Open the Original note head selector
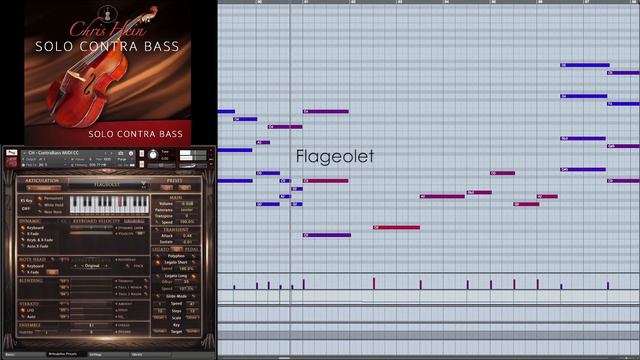The image size is (640, 360). (x=92, y=266)
